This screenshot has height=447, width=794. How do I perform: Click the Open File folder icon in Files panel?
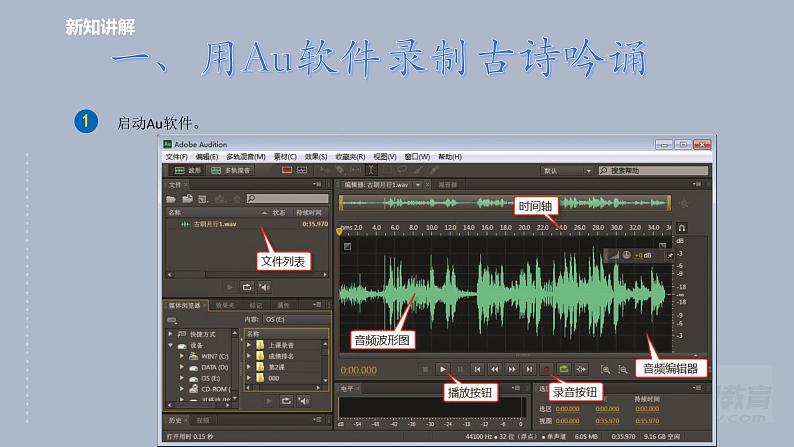pyautogui.click(x=171, y=199)
